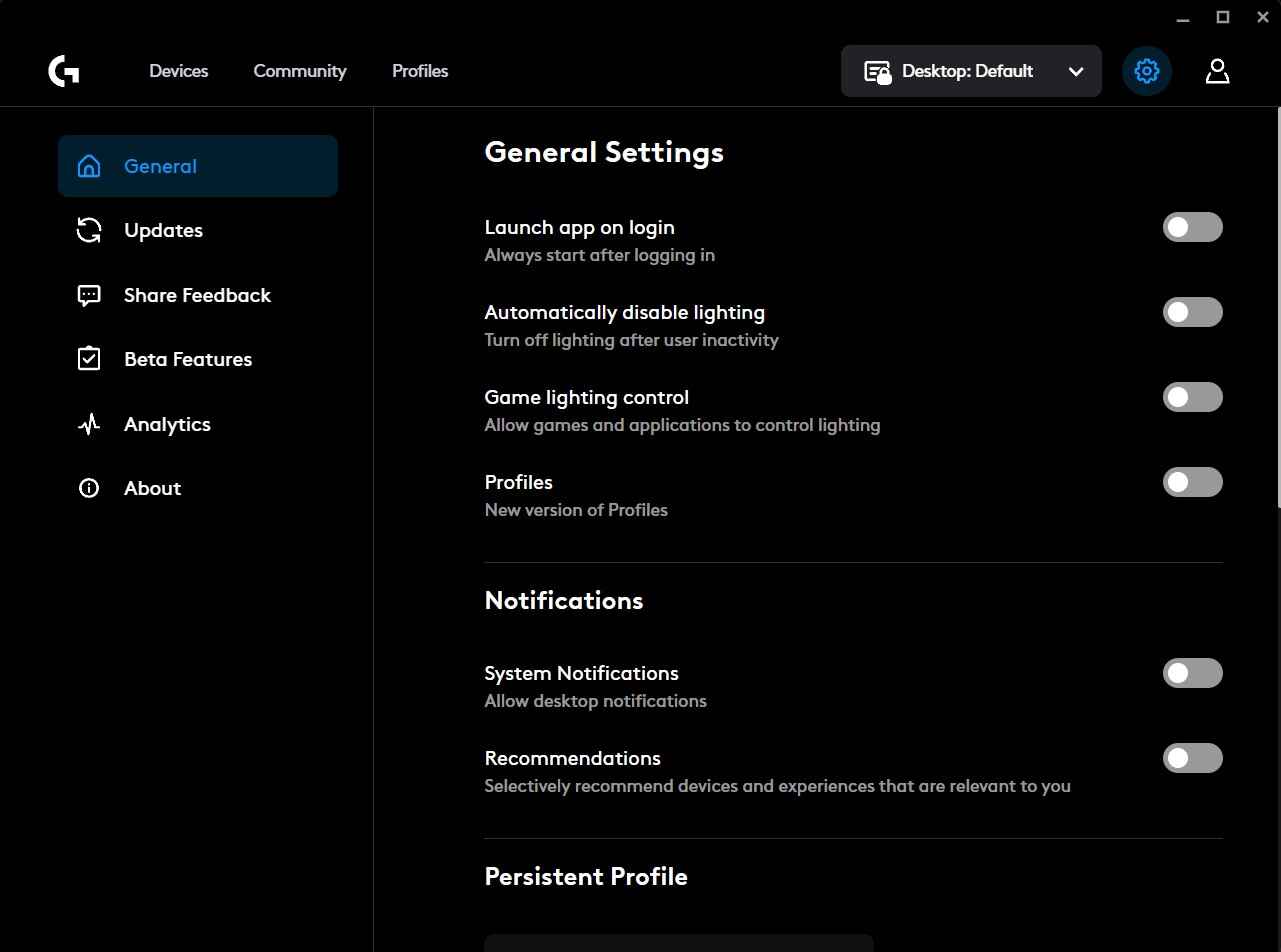
Task: Click 'New version of Profiles' description
Action: coord(576,510)
